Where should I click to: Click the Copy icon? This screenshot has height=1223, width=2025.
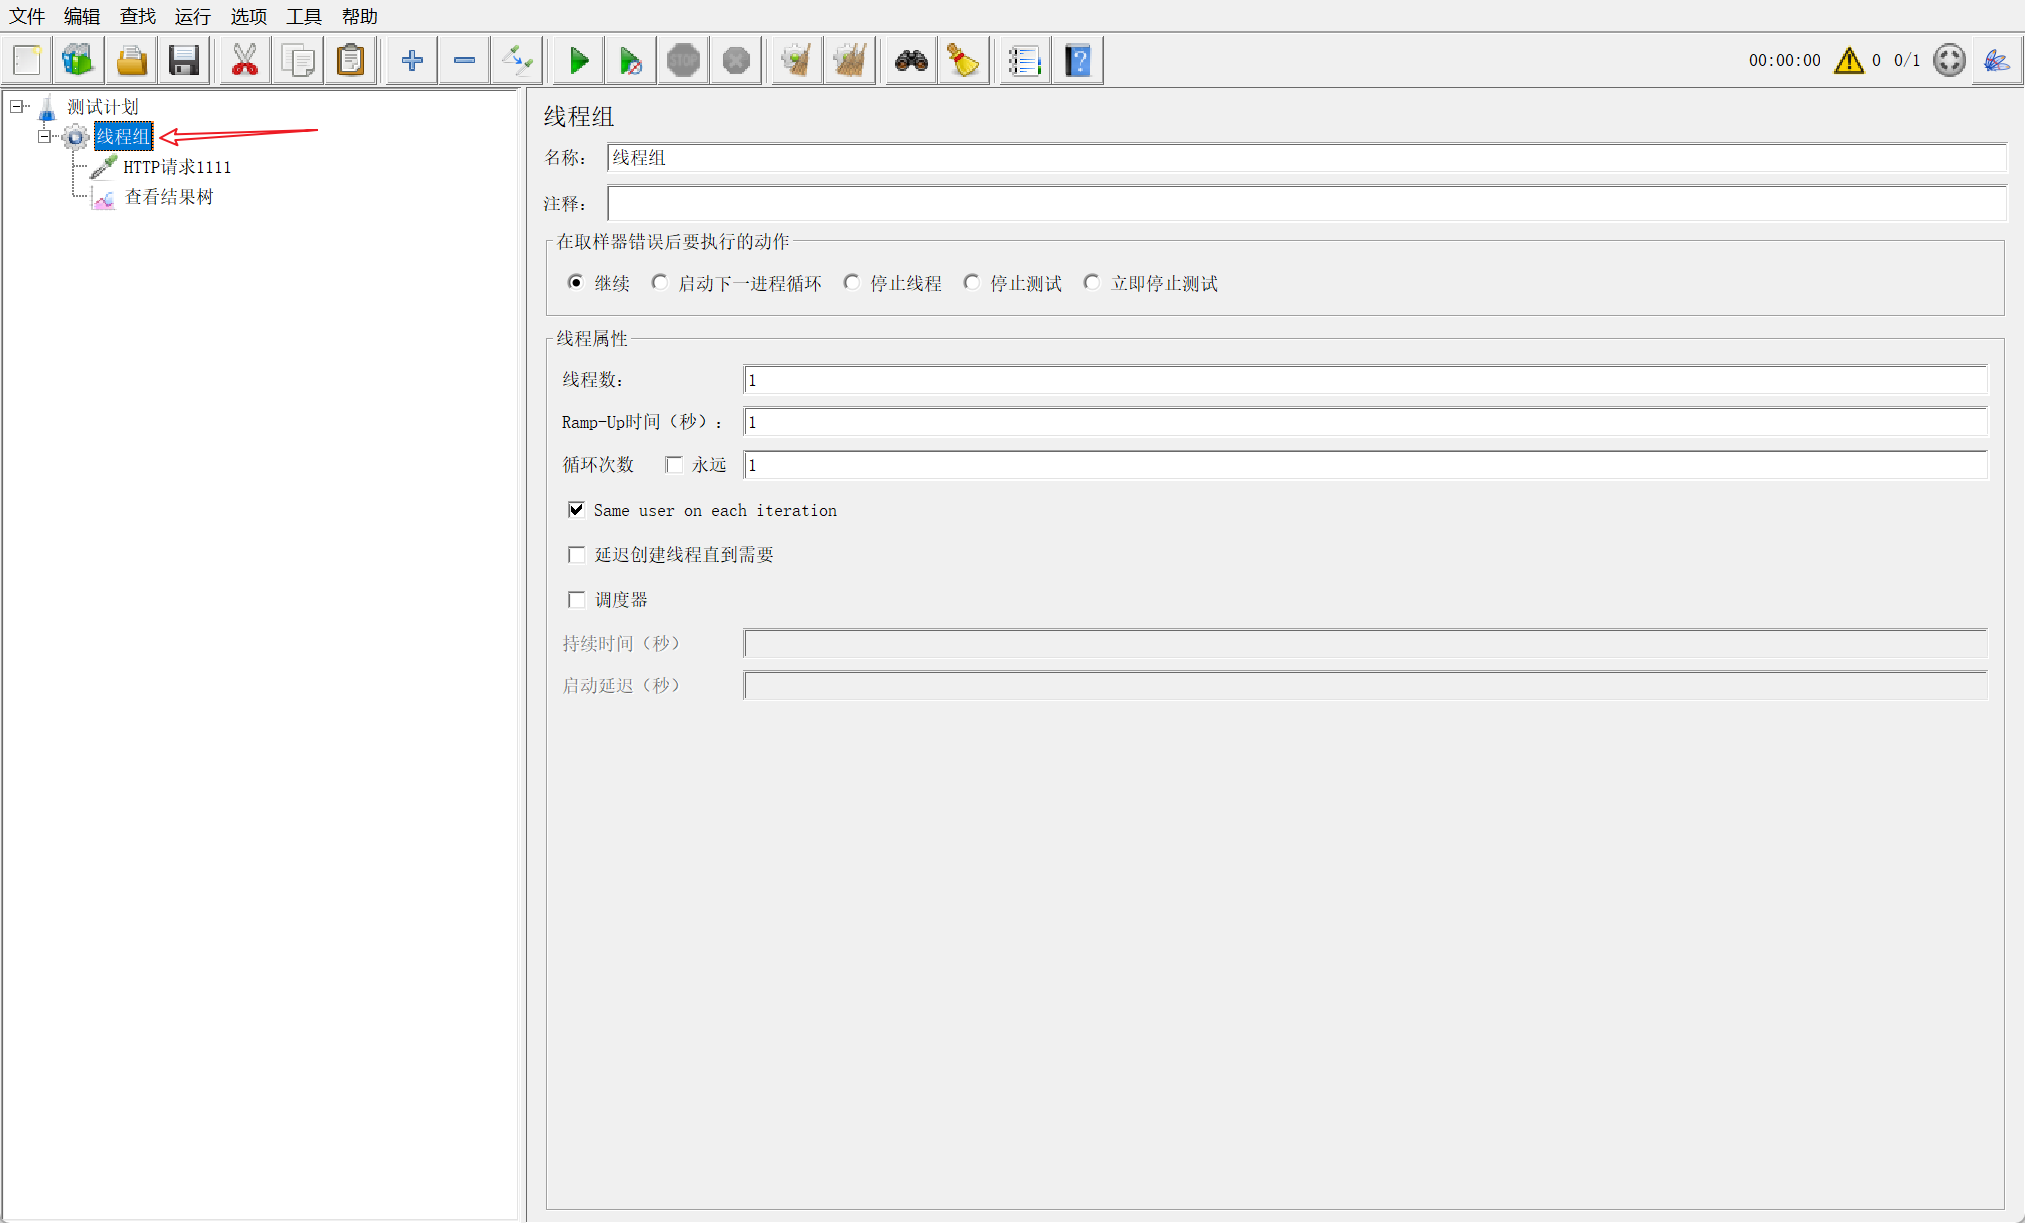[x=298, y=60]
